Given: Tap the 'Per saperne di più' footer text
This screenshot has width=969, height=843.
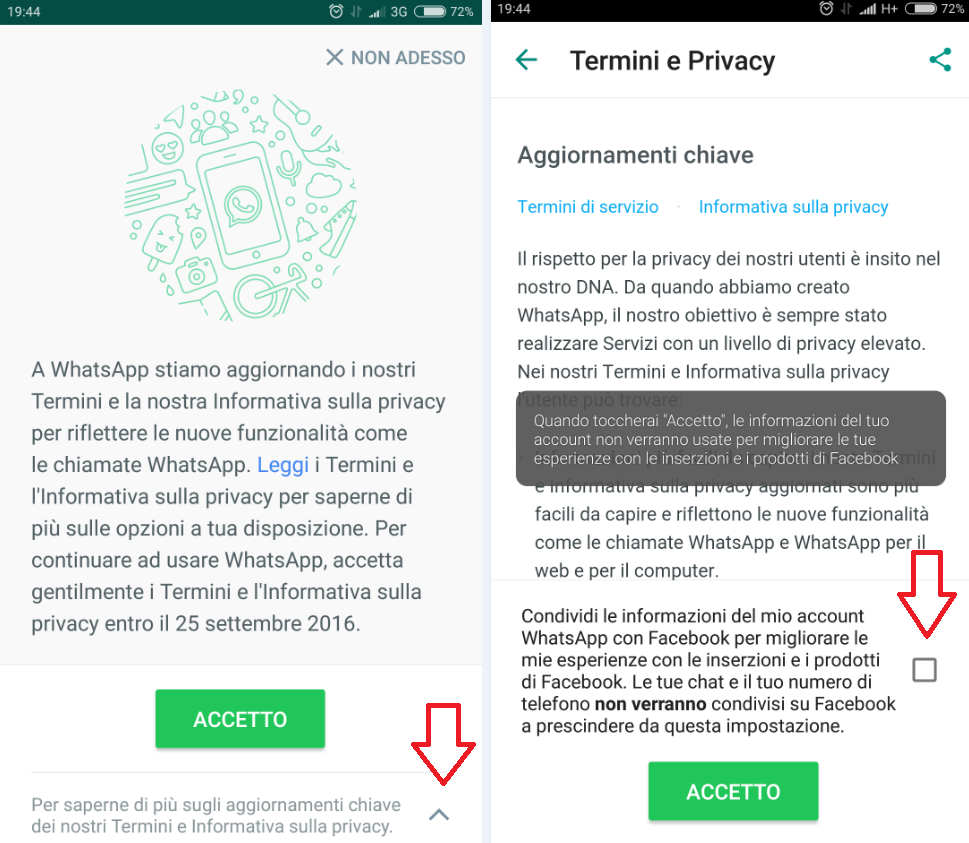Looking at the screenshot, I should pos(216,815).
